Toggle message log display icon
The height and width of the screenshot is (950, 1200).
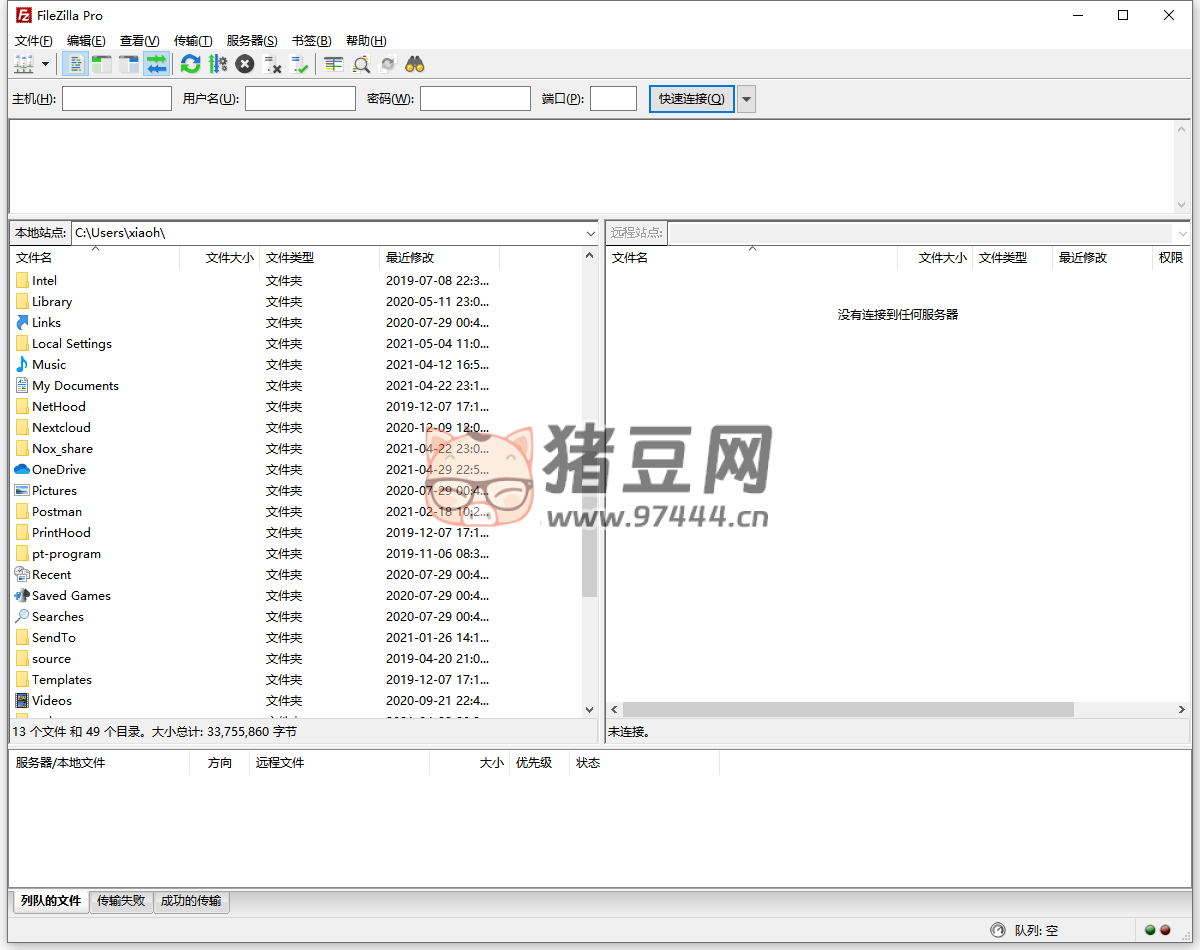[76, 64]
